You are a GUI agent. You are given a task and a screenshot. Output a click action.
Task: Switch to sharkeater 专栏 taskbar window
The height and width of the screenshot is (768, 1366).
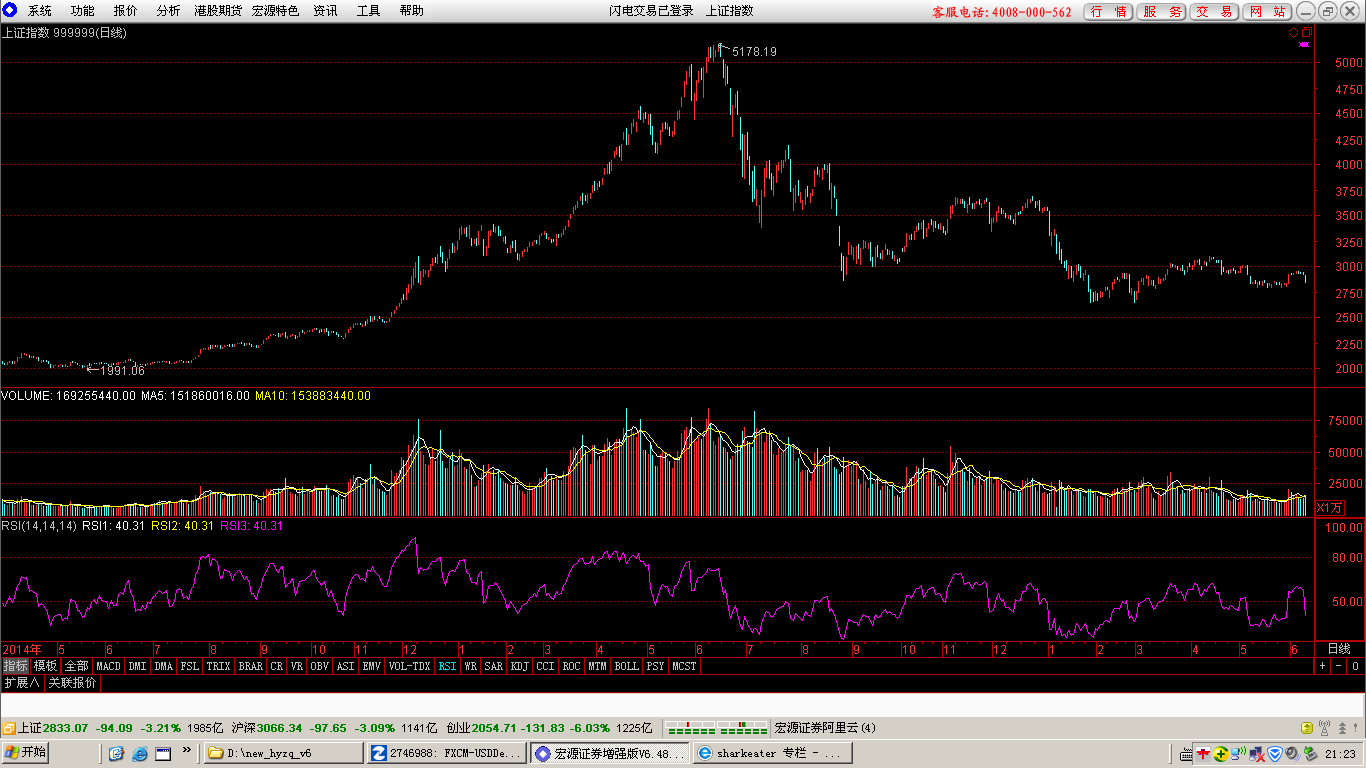click(x=772, y=753)
